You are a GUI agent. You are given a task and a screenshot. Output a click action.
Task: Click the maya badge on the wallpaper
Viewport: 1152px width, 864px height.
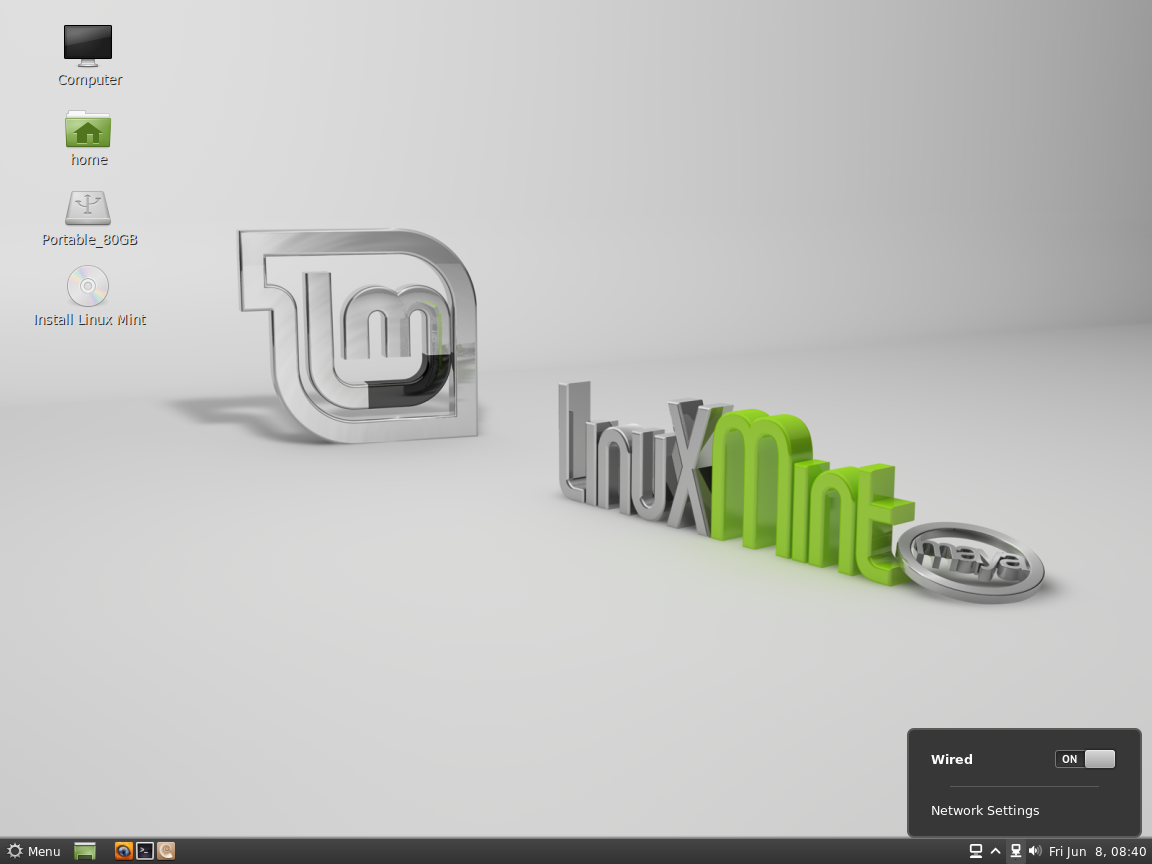(972, 560)
